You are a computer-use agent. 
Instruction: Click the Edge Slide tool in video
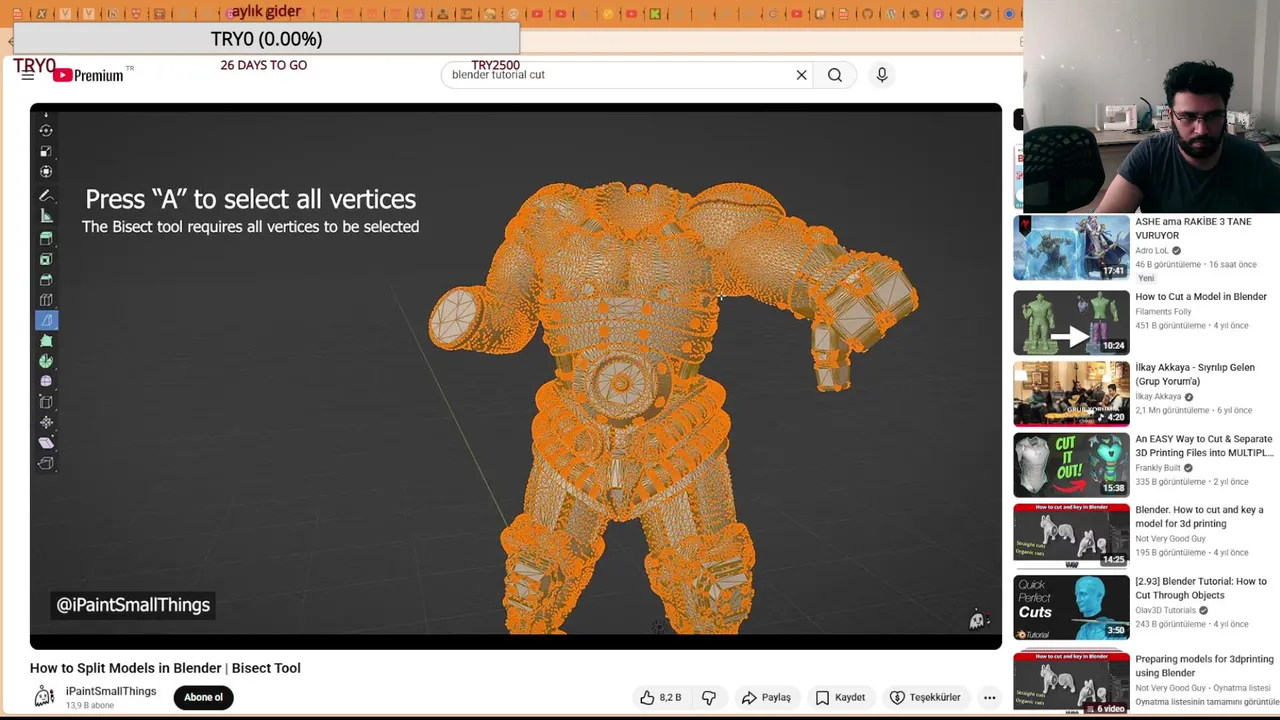tap(46, 402)
